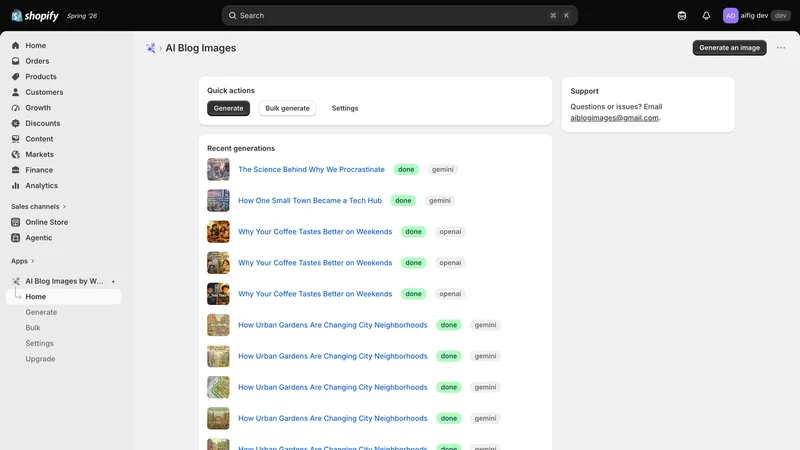Click the dev badge beside account name

[x=780, y=16]
